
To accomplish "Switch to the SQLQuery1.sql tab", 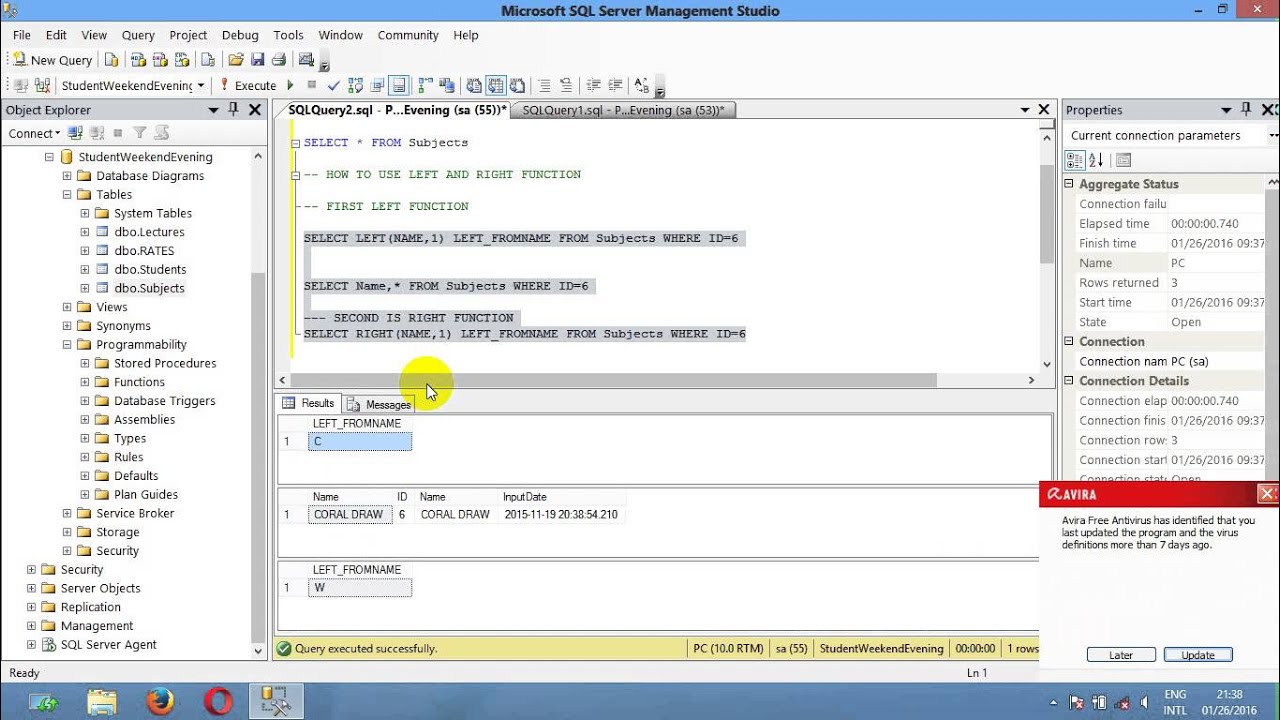I will click(x=623, y=110).
